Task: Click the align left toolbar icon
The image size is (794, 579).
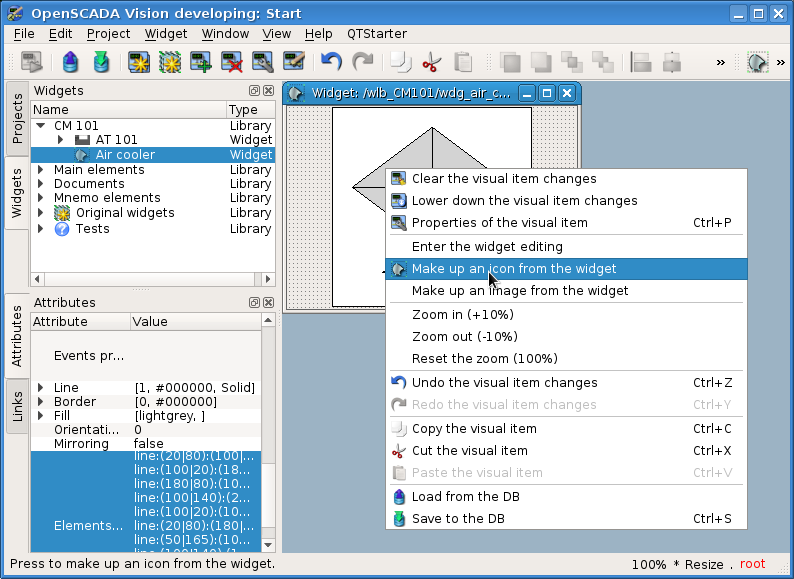Action: click(641, 62)
